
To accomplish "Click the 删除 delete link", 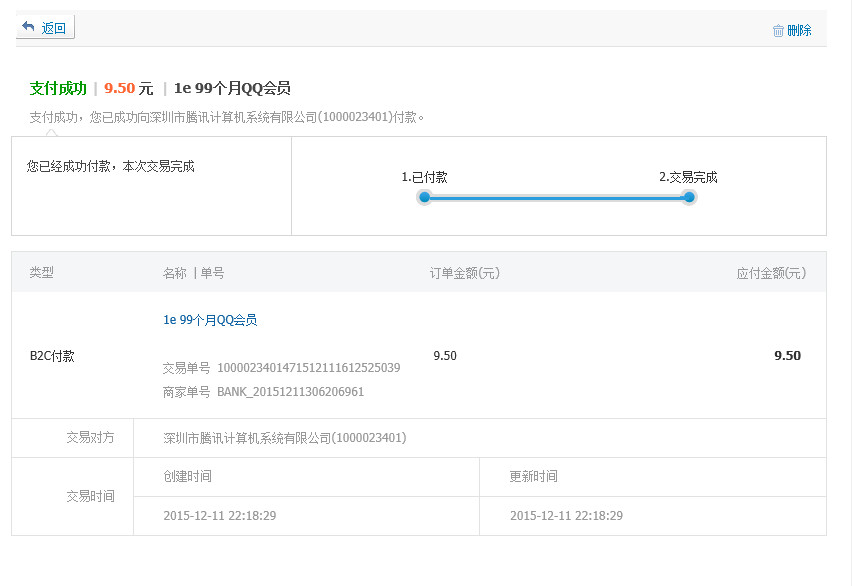I will [x=799, y=30].
